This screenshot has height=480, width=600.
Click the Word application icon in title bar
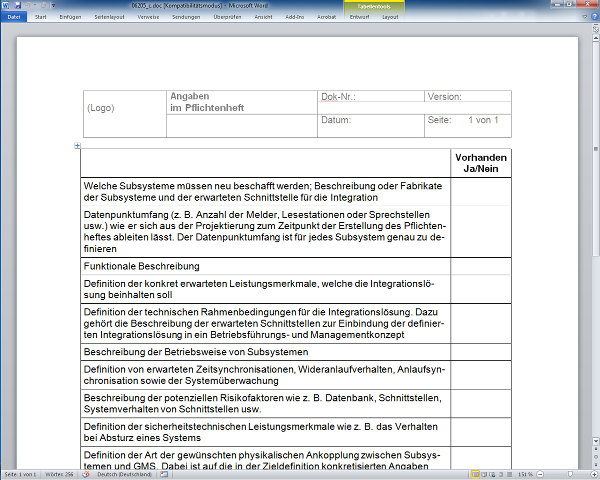tap(6, 6)
